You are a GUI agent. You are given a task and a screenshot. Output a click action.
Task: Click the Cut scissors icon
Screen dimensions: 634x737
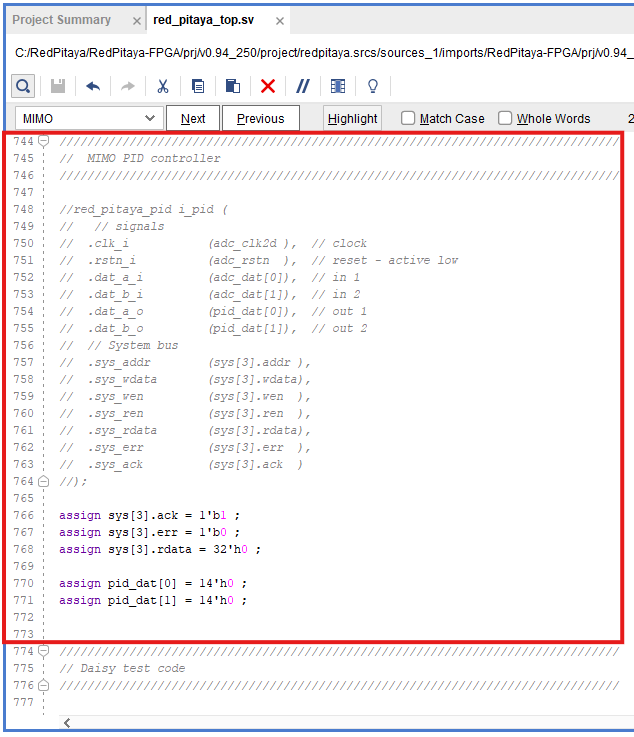click(163, 86)
